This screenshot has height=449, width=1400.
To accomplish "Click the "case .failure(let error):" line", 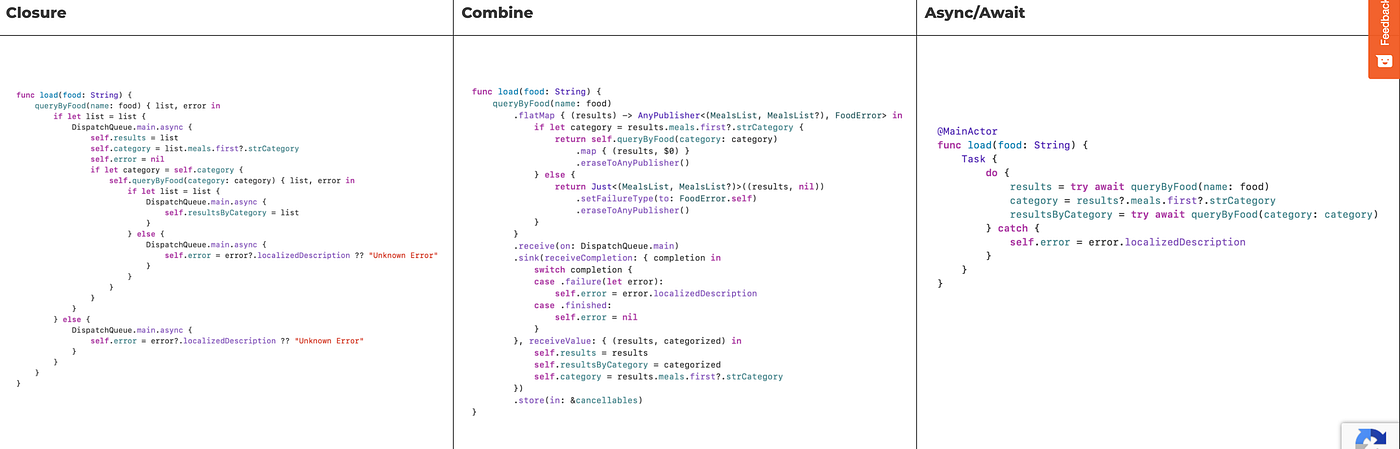I will pyautogui.click(x=598, y=281).
